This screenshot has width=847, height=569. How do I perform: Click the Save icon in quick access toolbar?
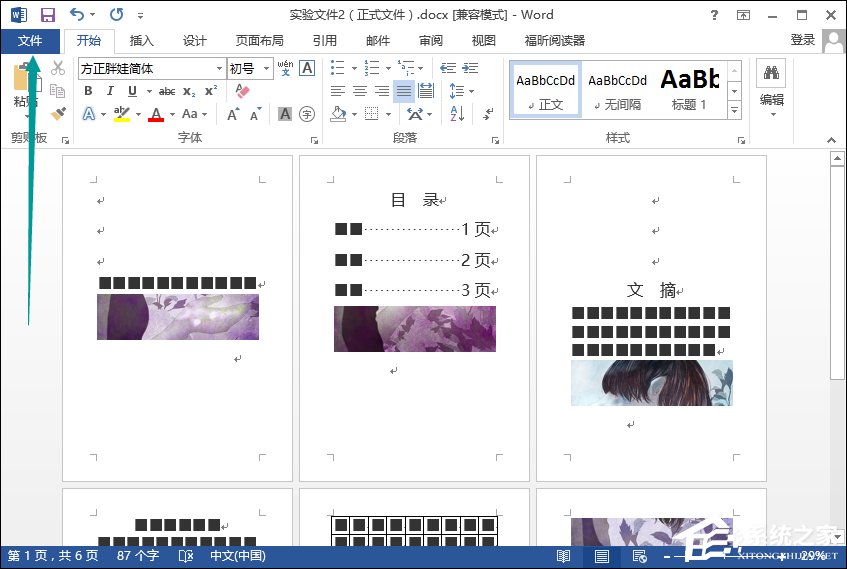pyautogui.click(x=47, y=15)
